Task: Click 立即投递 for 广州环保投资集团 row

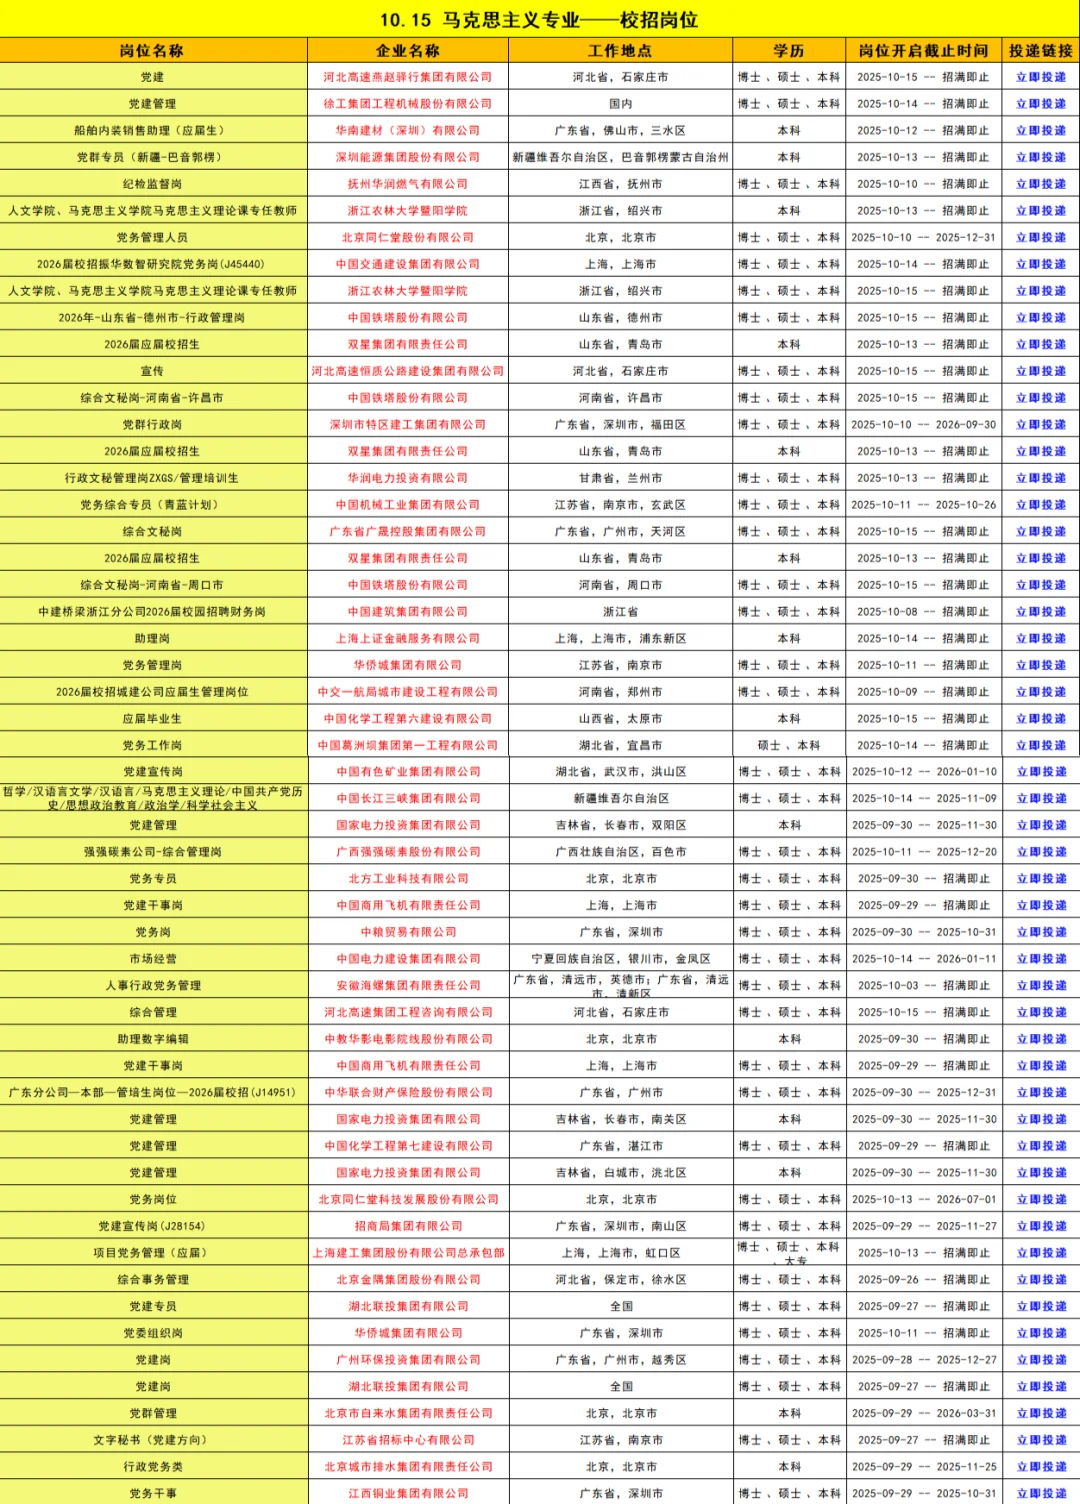Action: [x=1042, y=1360]
